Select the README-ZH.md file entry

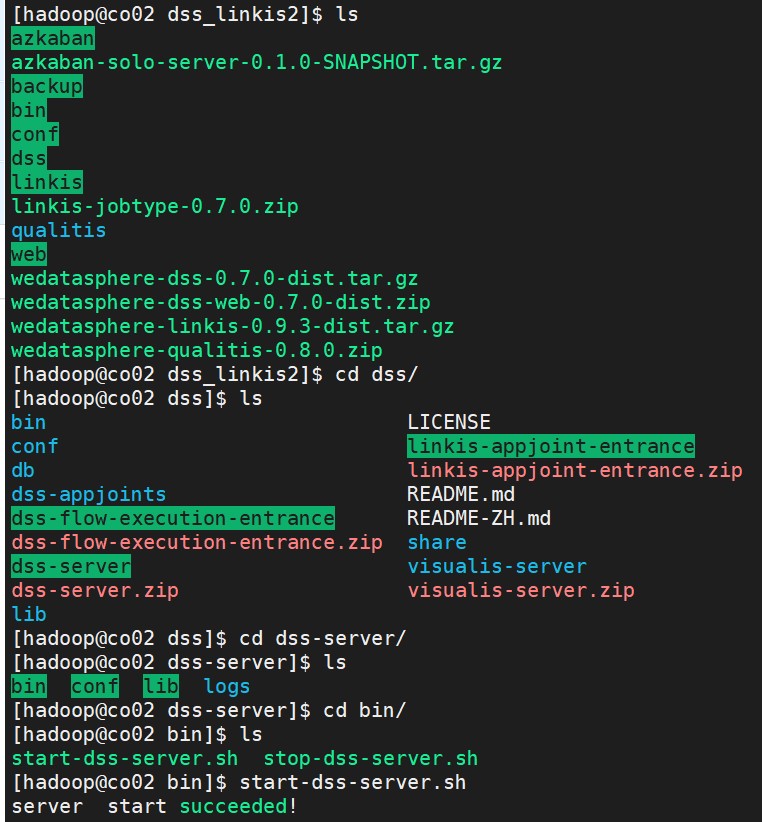pyautogui.click(x=479, y=518)
